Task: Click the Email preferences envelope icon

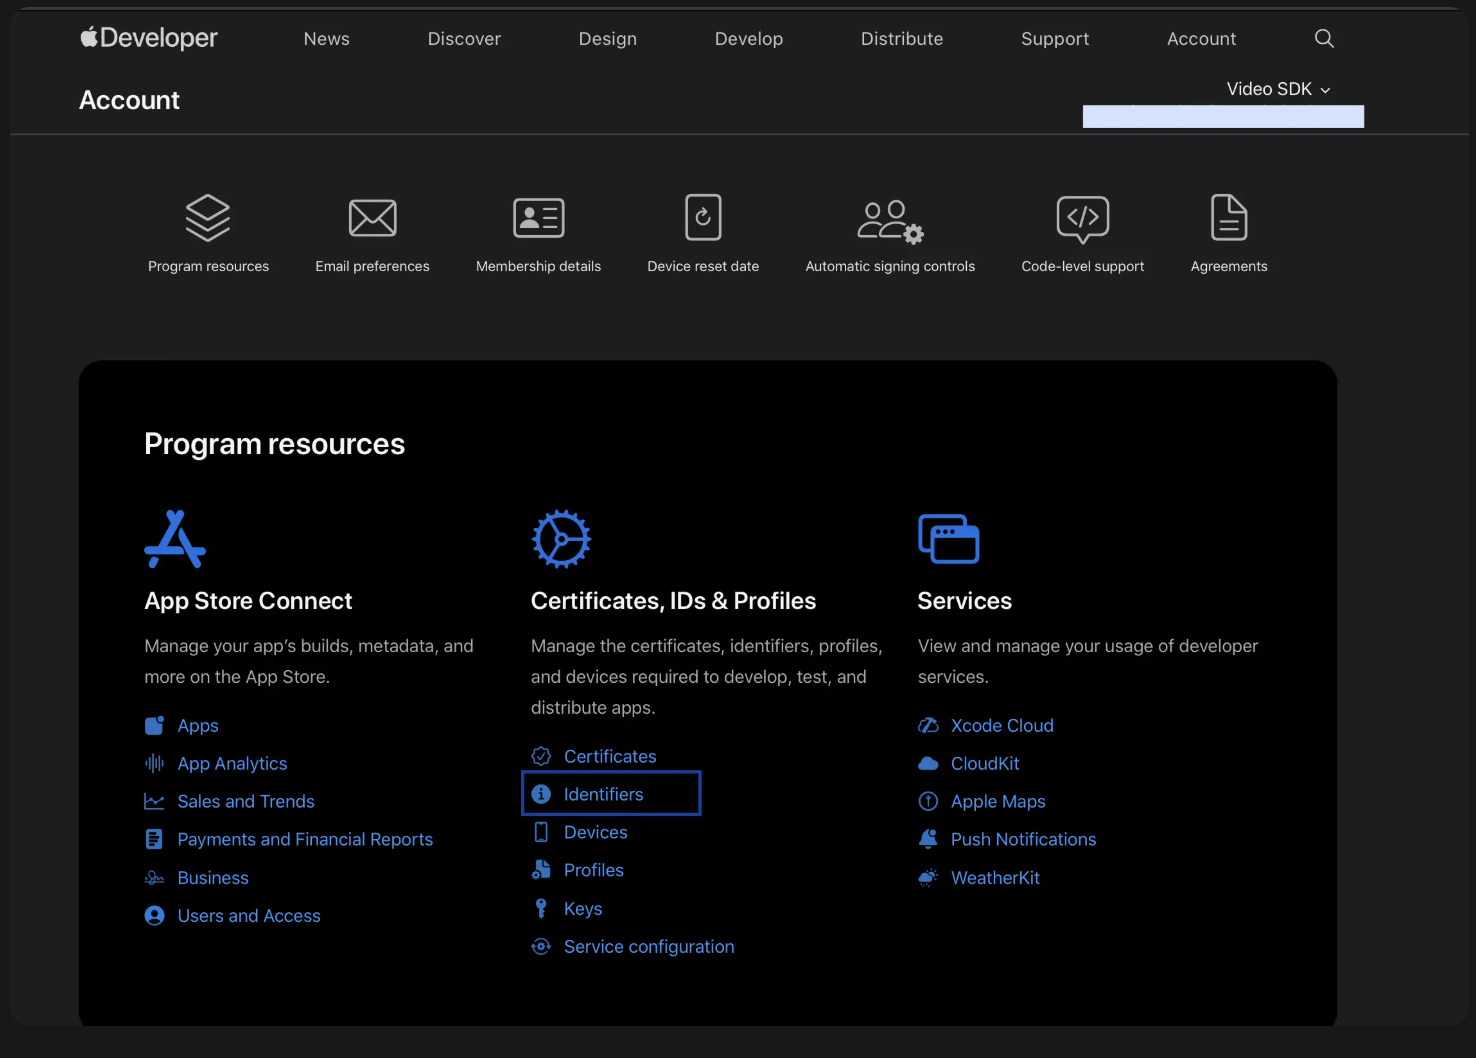Action: [373, 218]
